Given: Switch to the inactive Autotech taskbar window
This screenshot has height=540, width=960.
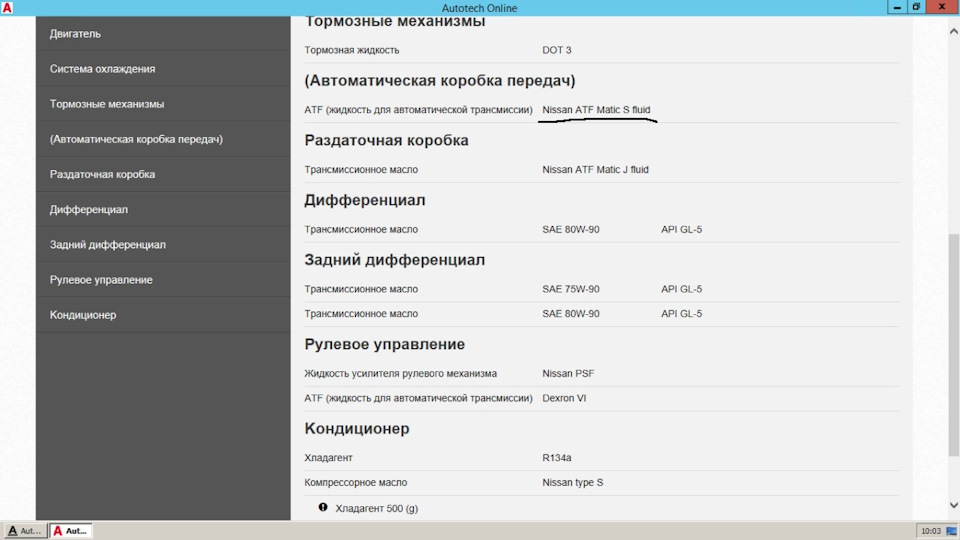Looking at the screenshot, I should (24, 531).
